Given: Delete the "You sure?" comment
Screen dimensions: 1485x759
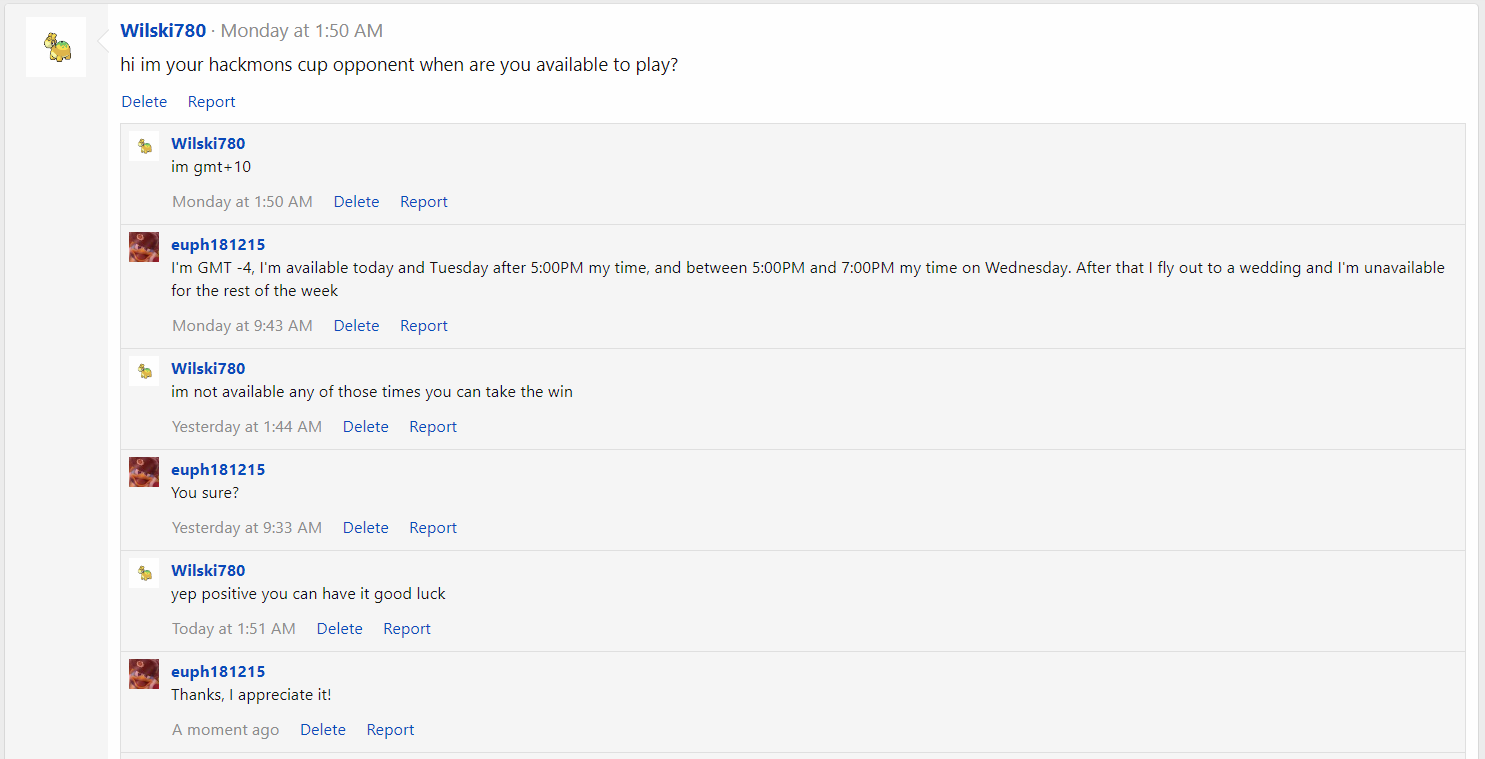Looking at the screenshot, I should (365, 528).
